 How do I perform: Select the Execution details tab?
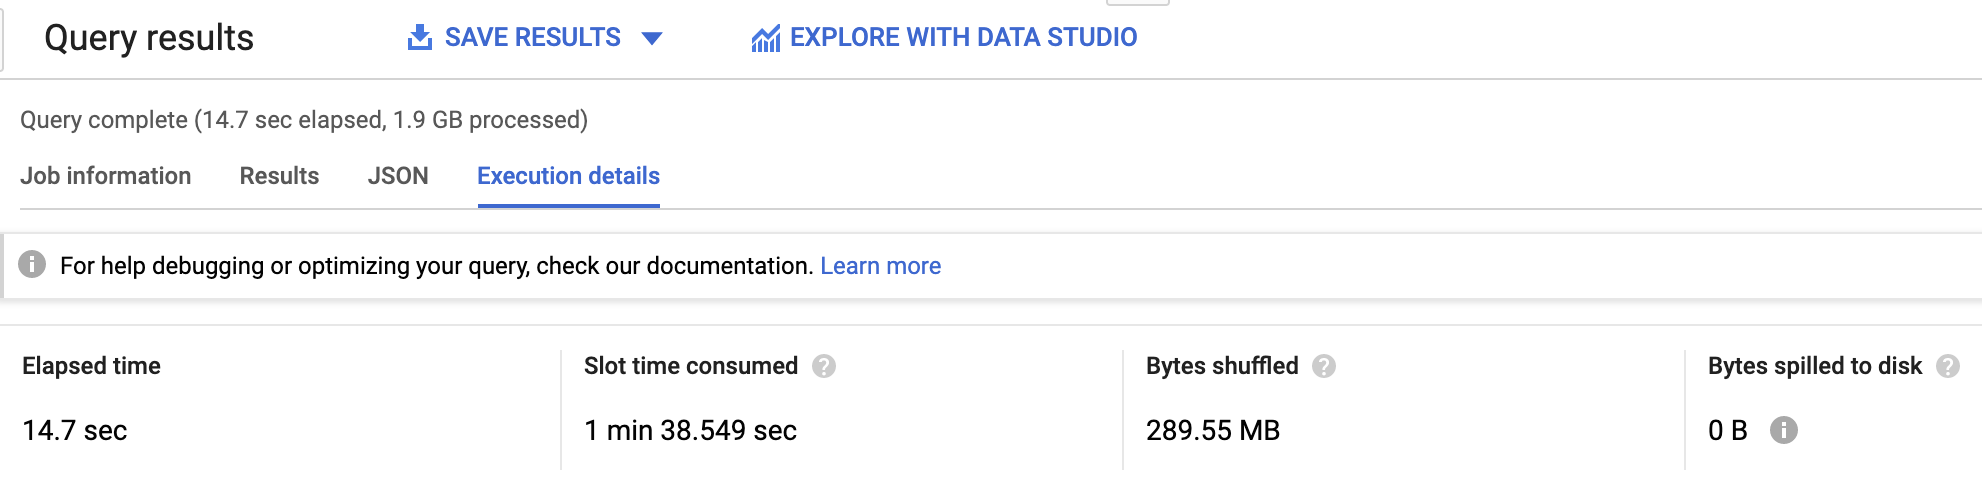(x=568, y=176)
